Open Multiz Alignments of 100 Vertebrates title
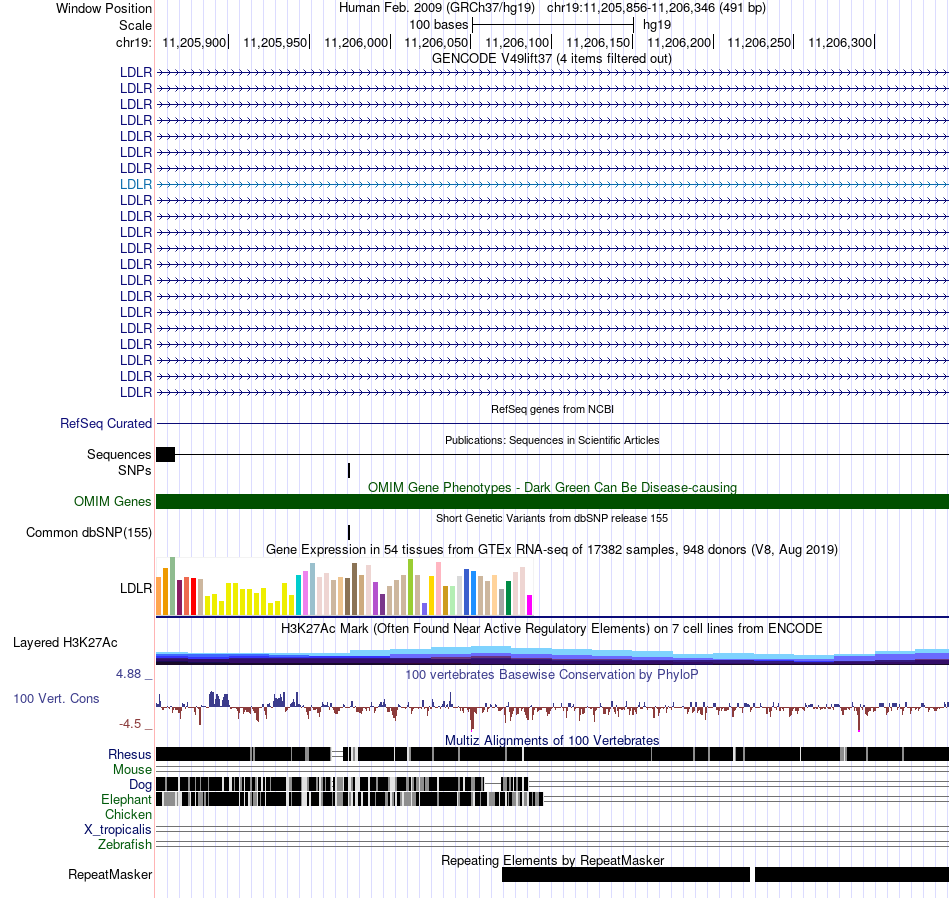Screen dimensions: 950x898 [552, 740]
